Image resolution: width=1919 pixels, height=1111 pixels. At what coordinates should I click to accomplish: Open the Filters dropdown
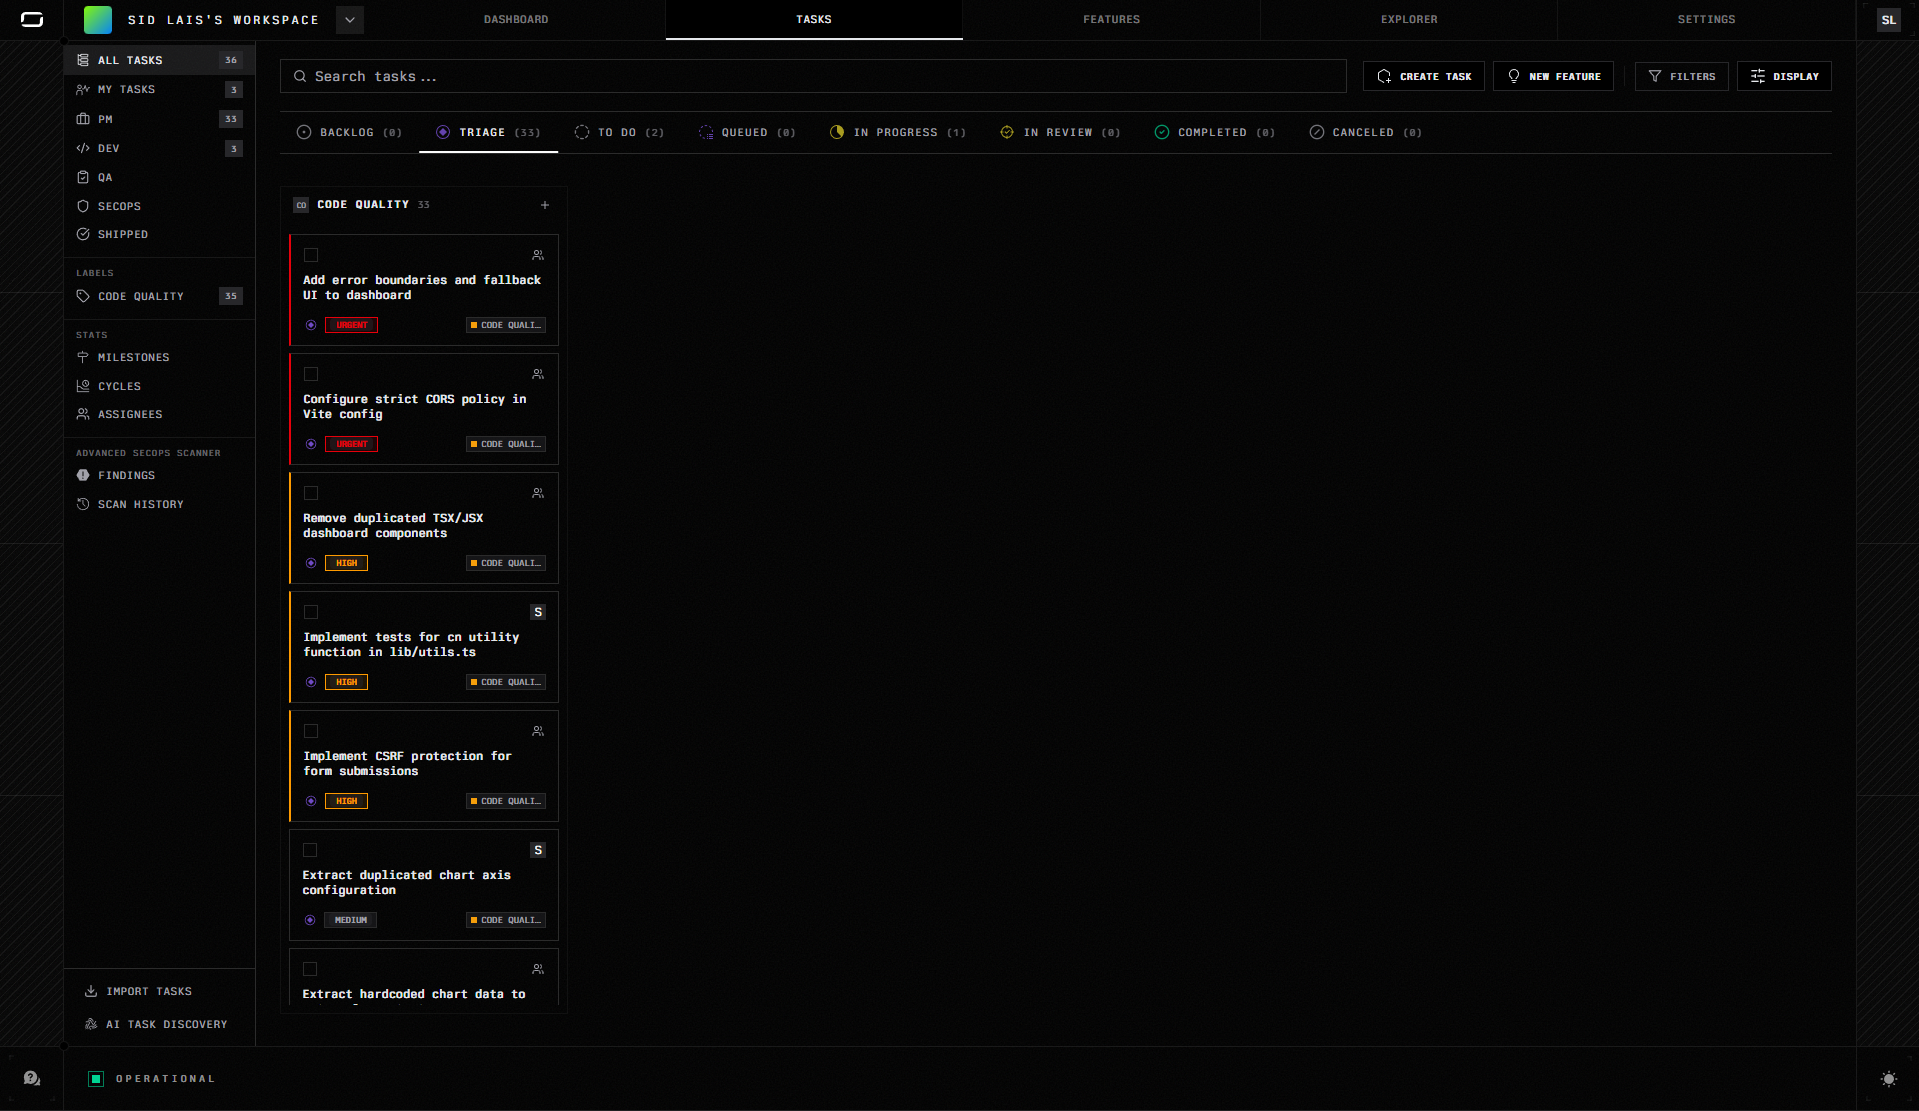tap(1681, 76)
